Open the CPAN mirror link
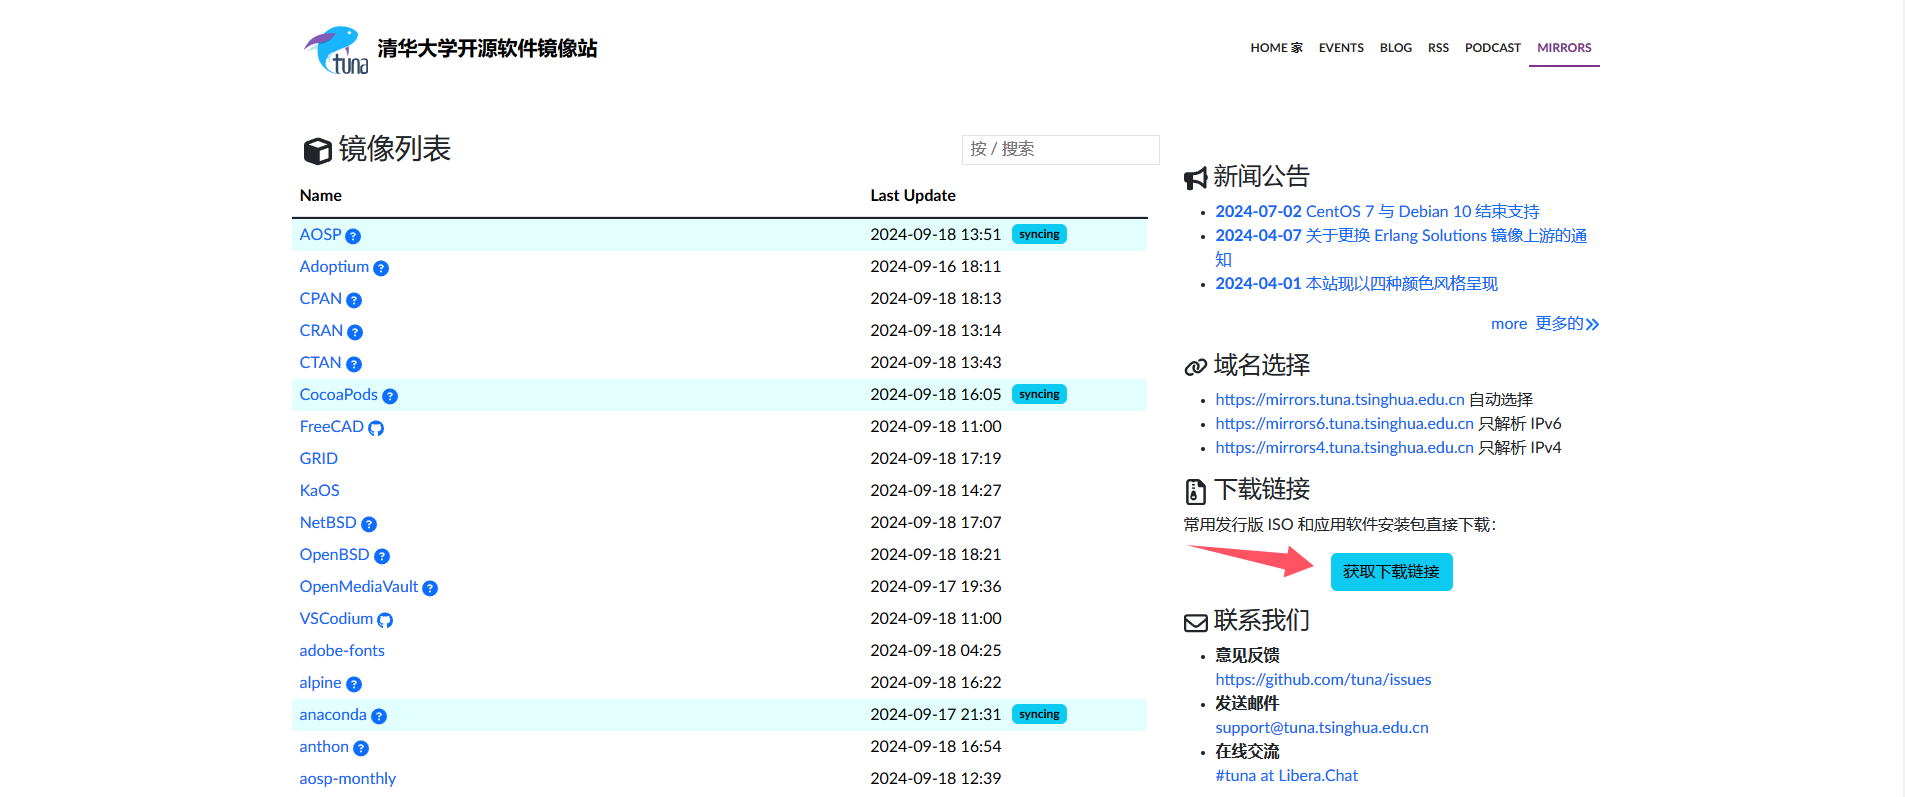 (x=320, y=298)
